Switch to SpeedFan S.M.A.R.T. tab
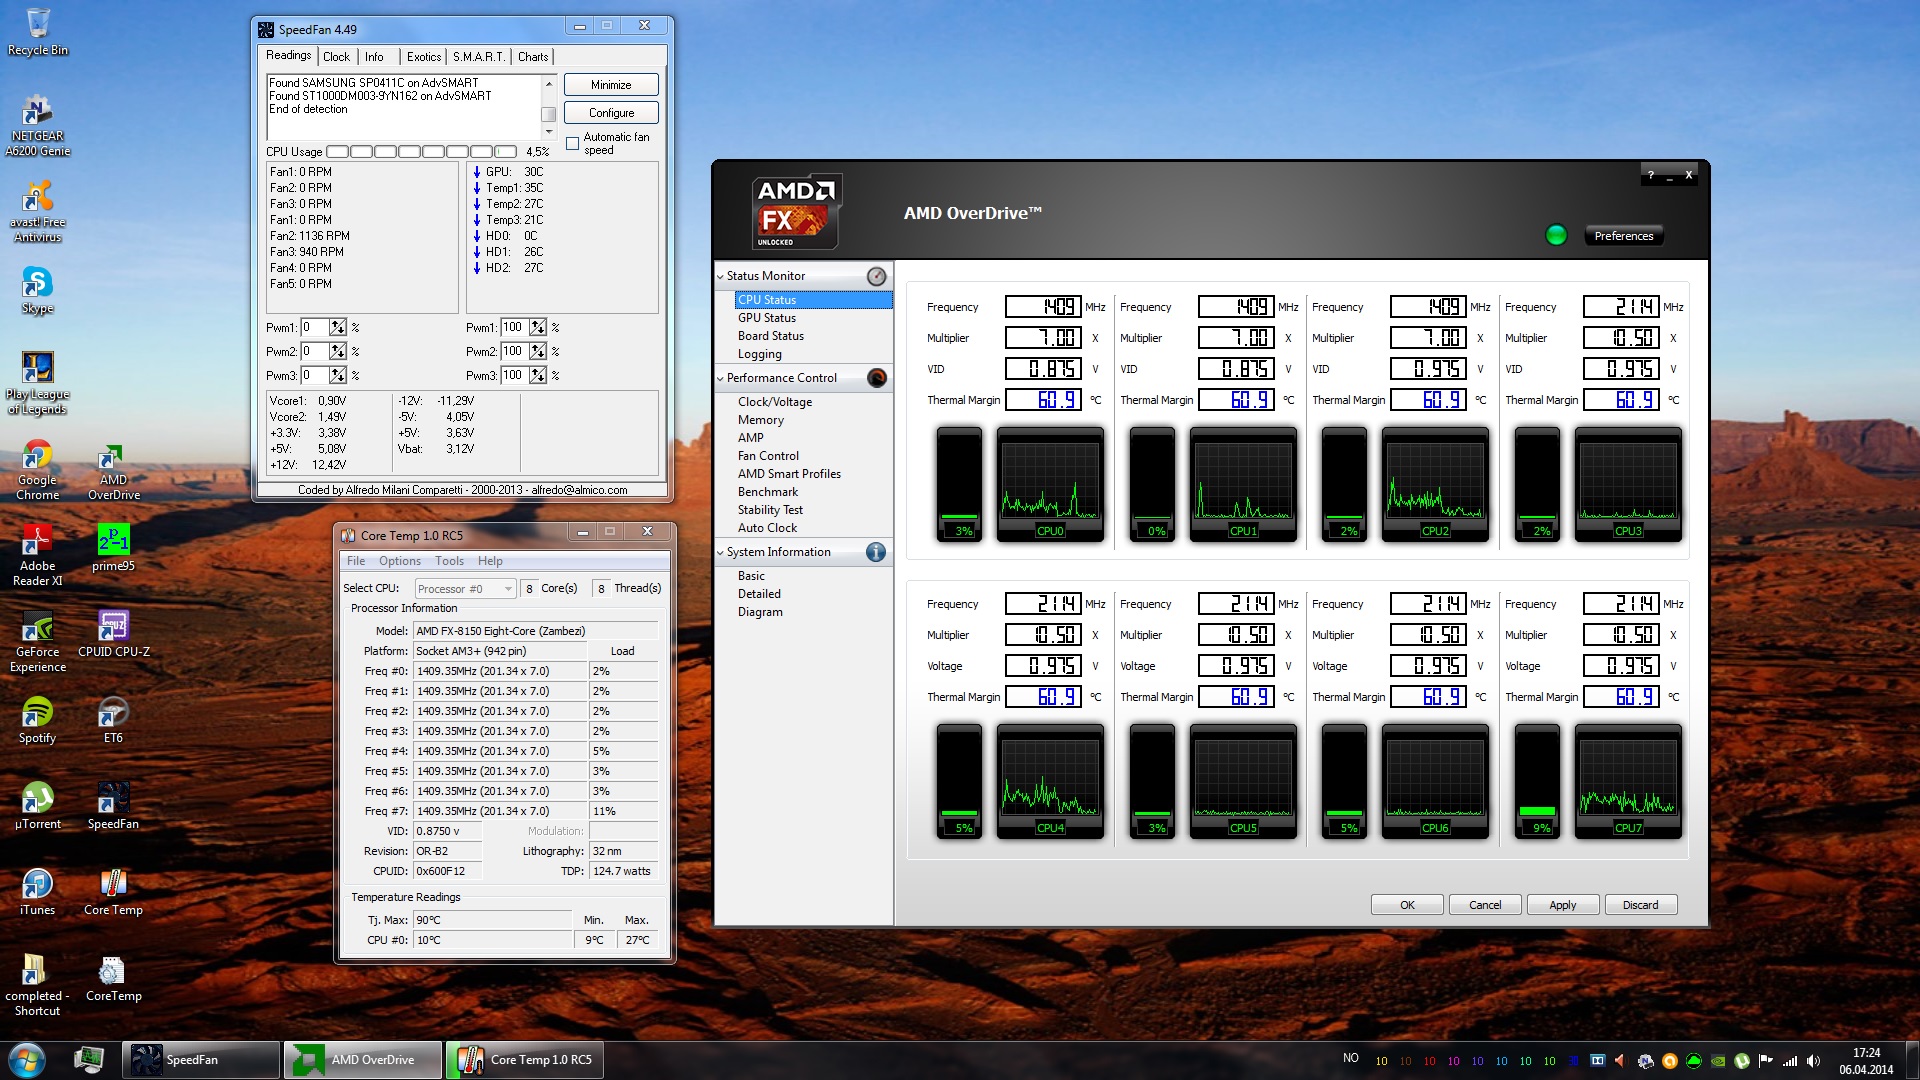Image resolution: width=1920 pixels, height=1080 pixels. tap(479, 57)
